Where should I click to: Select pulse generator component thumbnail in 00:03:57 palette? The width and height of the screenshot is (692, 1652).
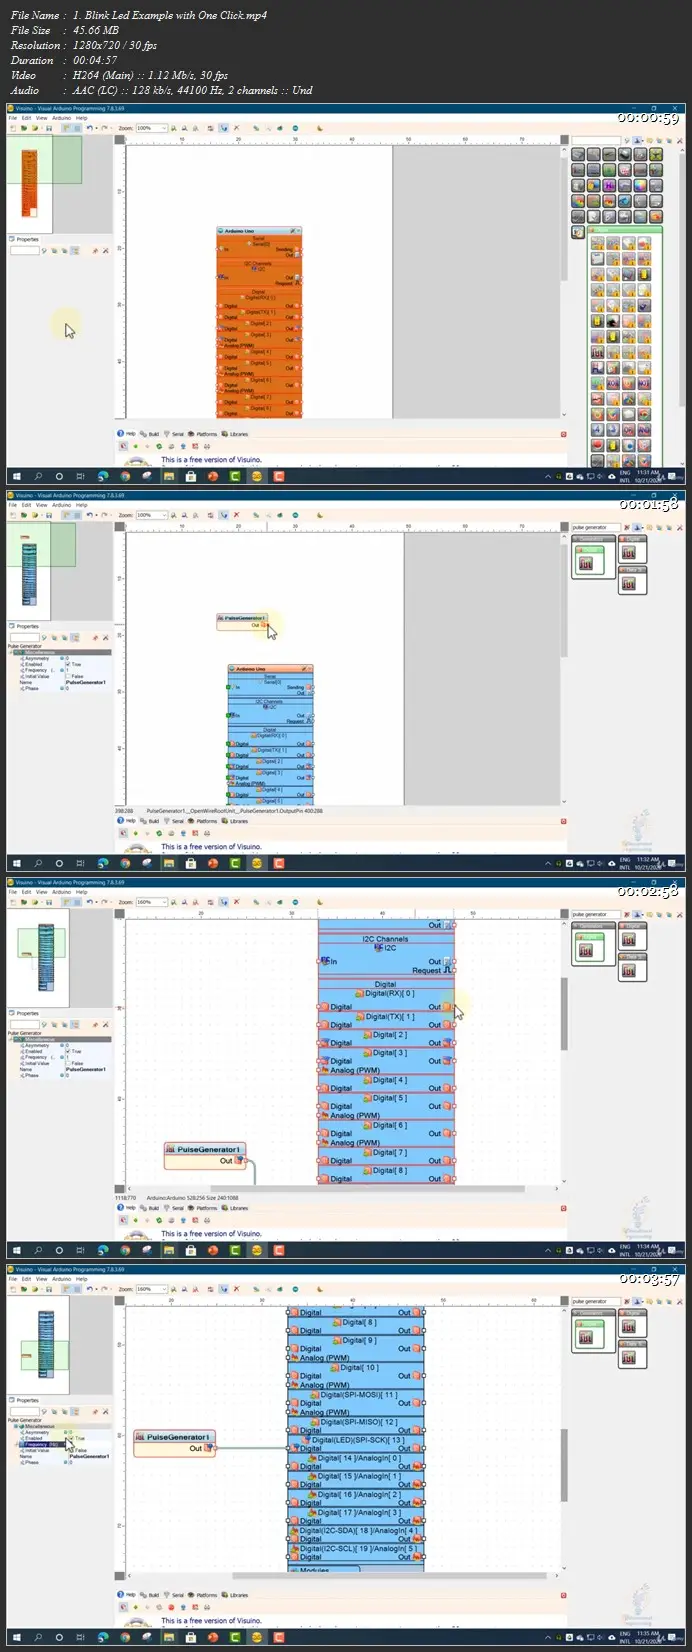coord(586,1337)
